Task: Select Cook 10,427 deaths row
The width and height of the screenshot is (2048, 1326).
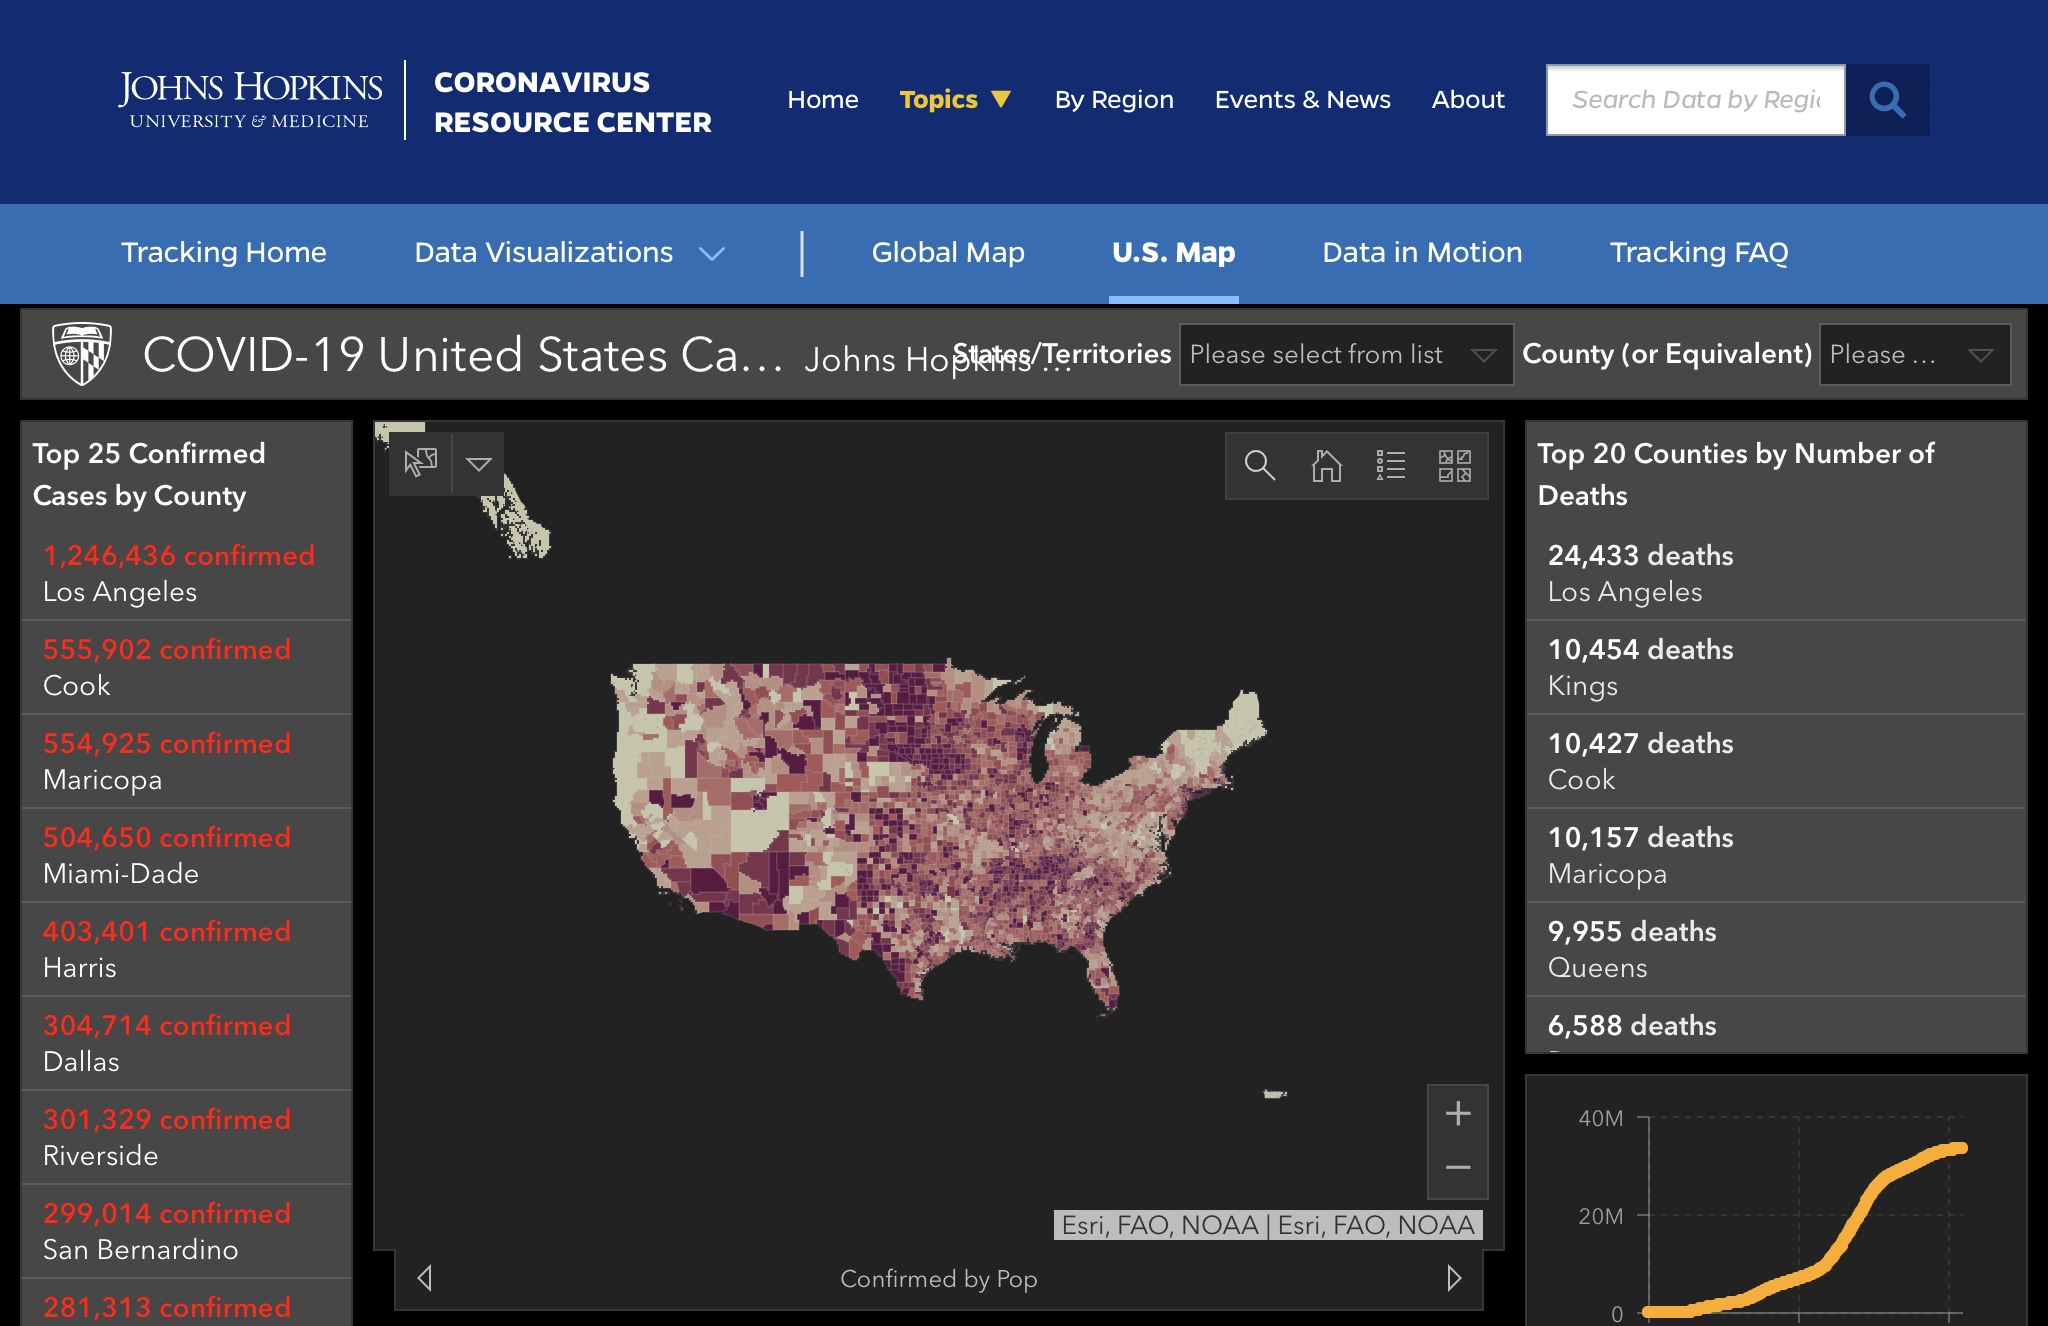Action: click(1776, 761)
